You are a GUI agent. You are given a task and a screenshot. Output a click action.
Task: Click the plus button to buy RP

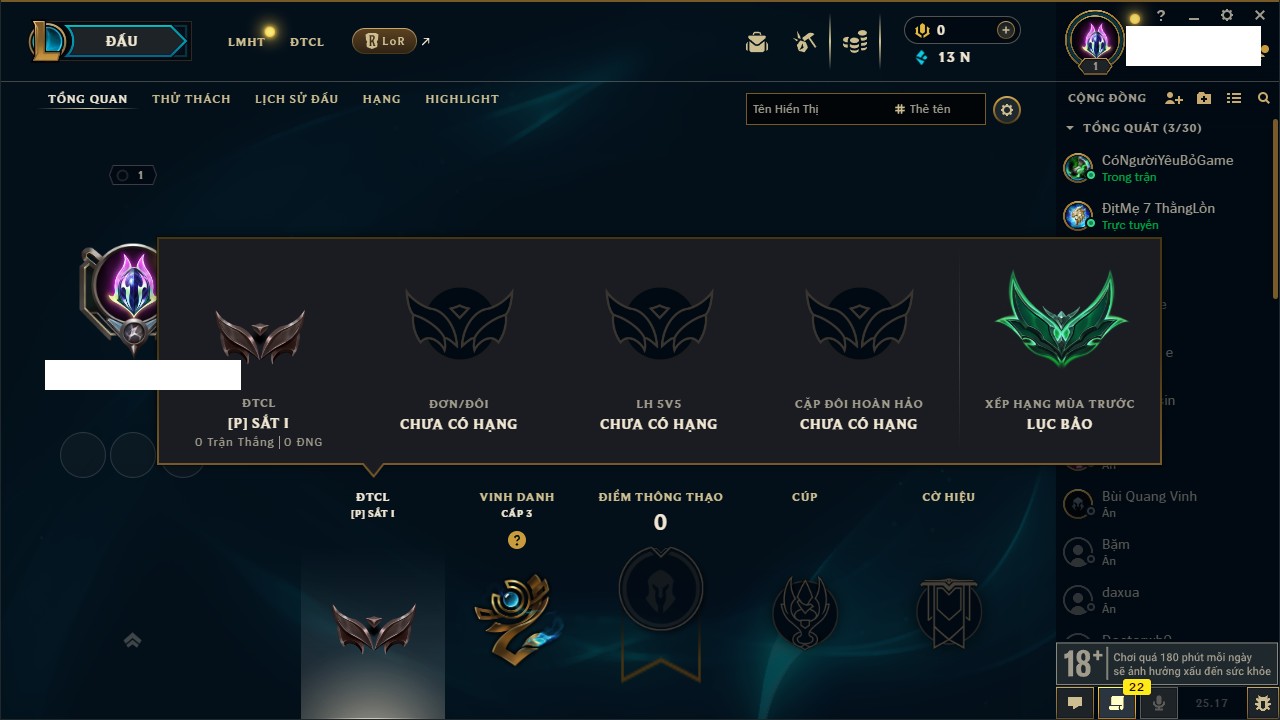(1006, 30)
